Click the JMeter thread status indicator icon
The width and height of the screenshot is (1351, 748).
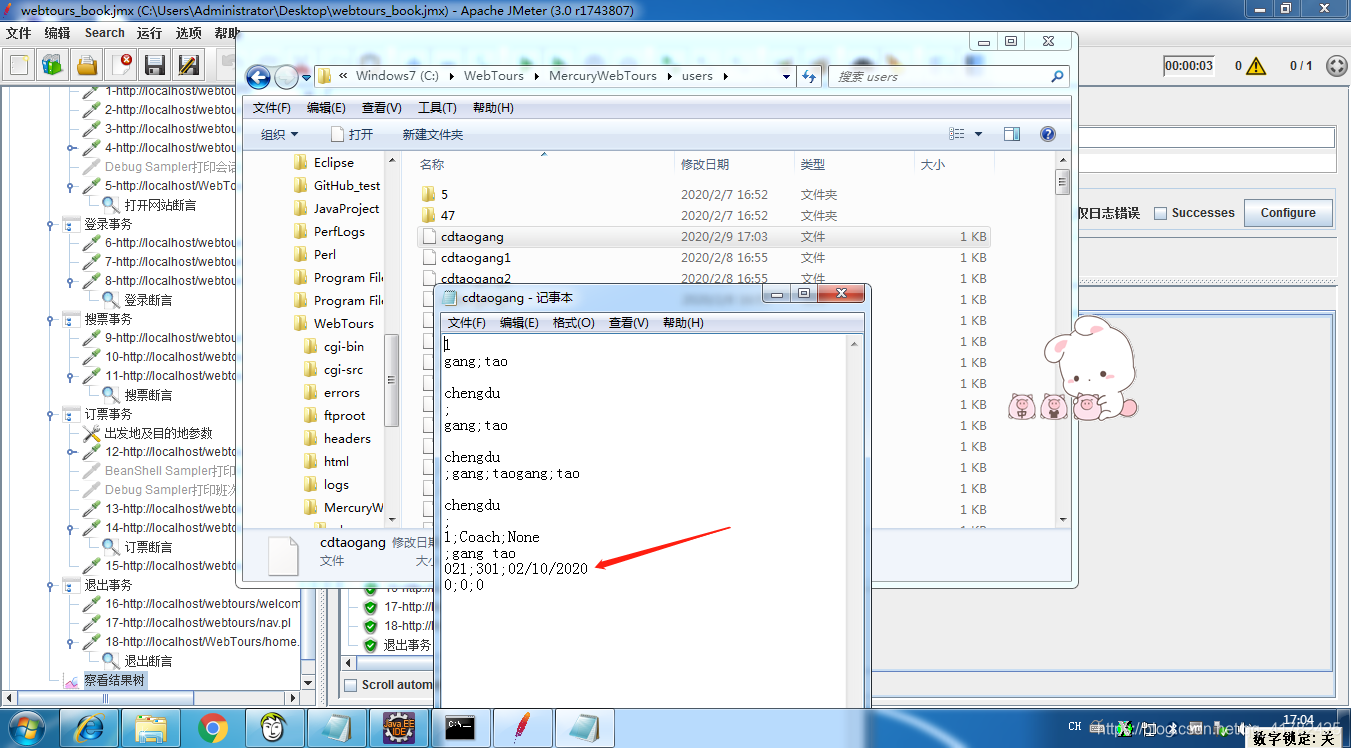(x=1337, y=66)
